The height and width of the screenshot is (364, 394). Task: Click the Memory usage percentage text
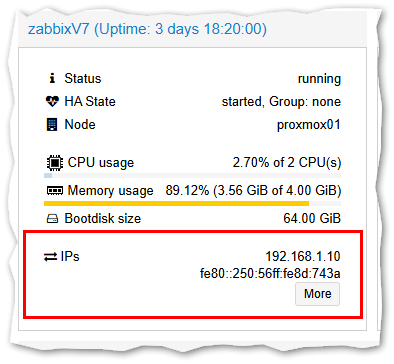click(x=253, y=191)
